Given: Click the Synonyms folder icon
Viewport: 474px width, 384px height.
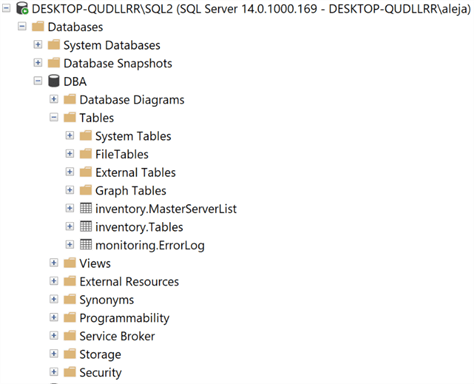Looking at the screenshot, I should pyautogui.click(x=70, y=299).
